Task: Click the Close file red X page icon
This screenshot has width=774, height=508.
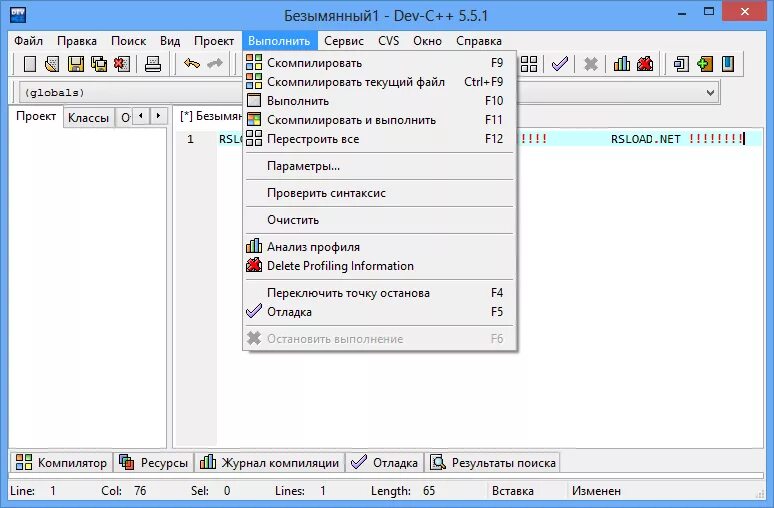Action: pos(121,64)
